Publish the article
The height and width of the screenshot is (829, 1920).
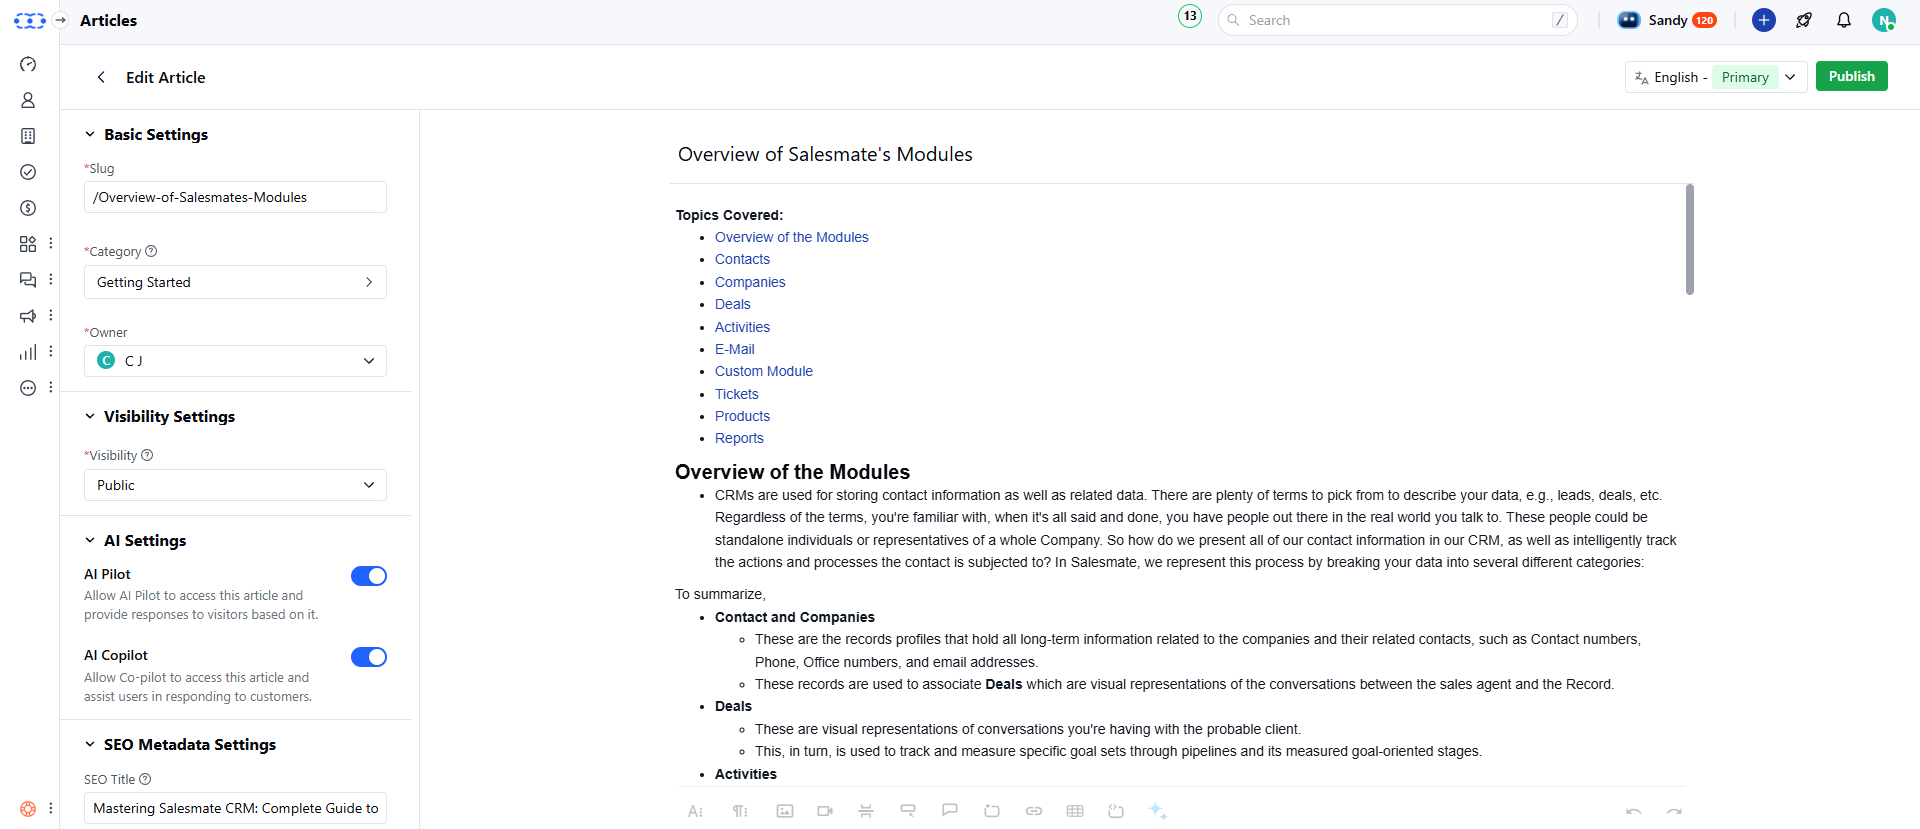tap(1852, 76)
